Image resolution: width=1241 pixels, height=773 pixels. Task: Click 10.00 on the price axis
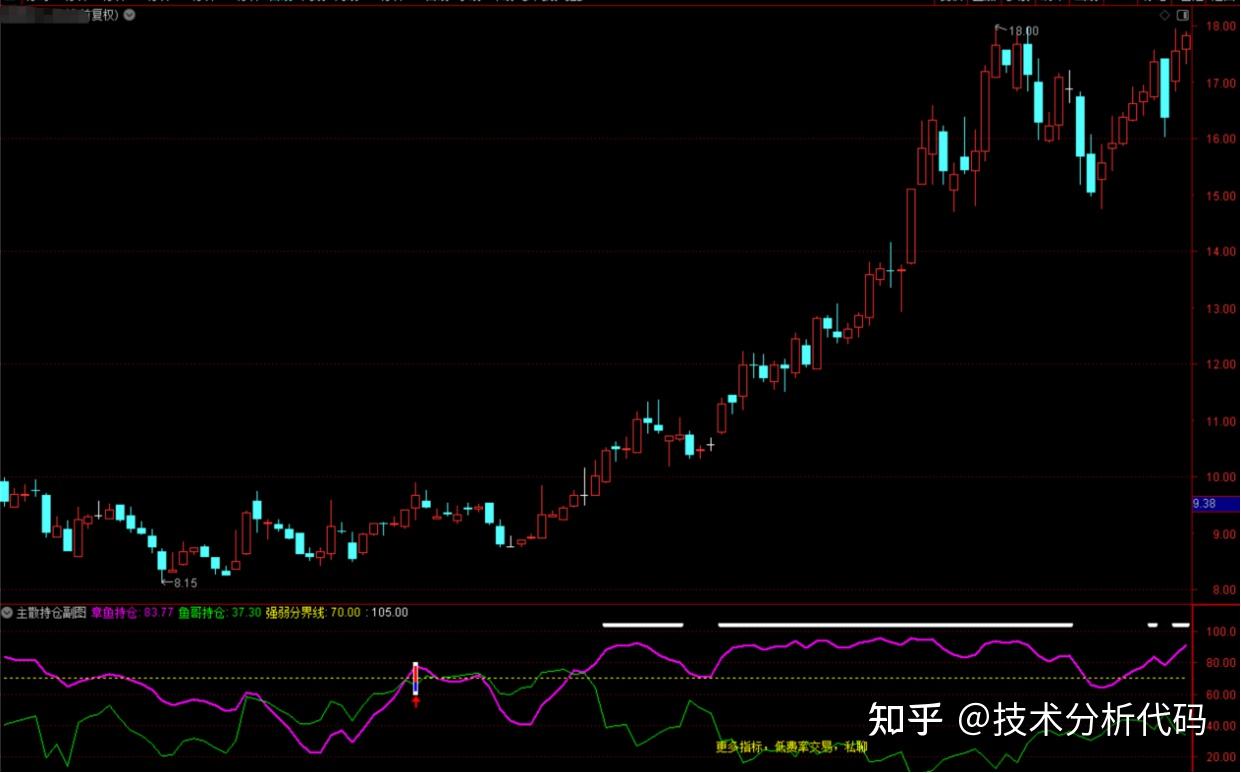click(1221, 478)
